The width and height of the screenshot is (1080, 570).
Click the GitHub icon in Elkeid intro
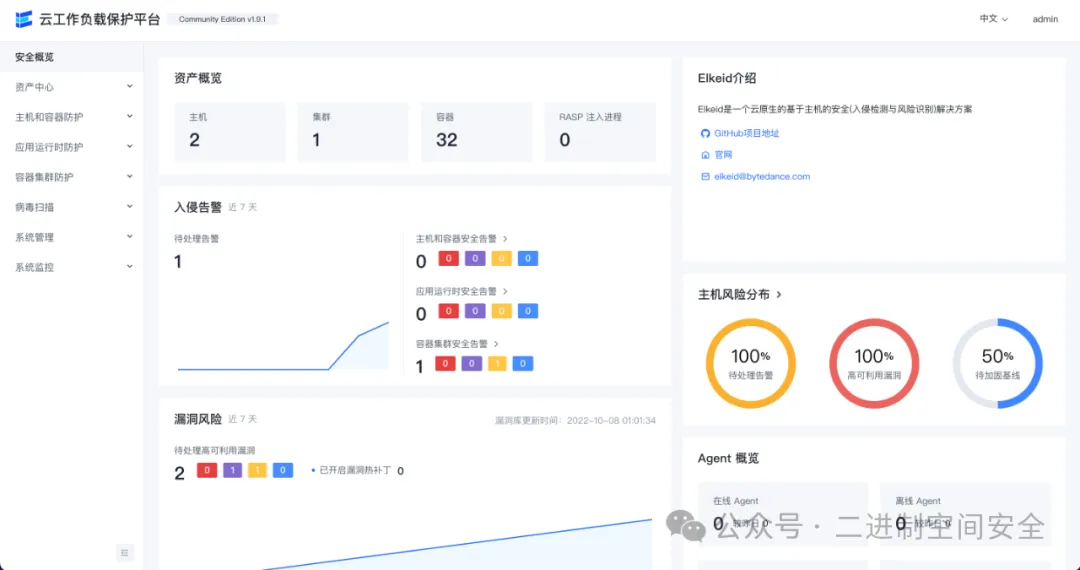click(705, 133)
